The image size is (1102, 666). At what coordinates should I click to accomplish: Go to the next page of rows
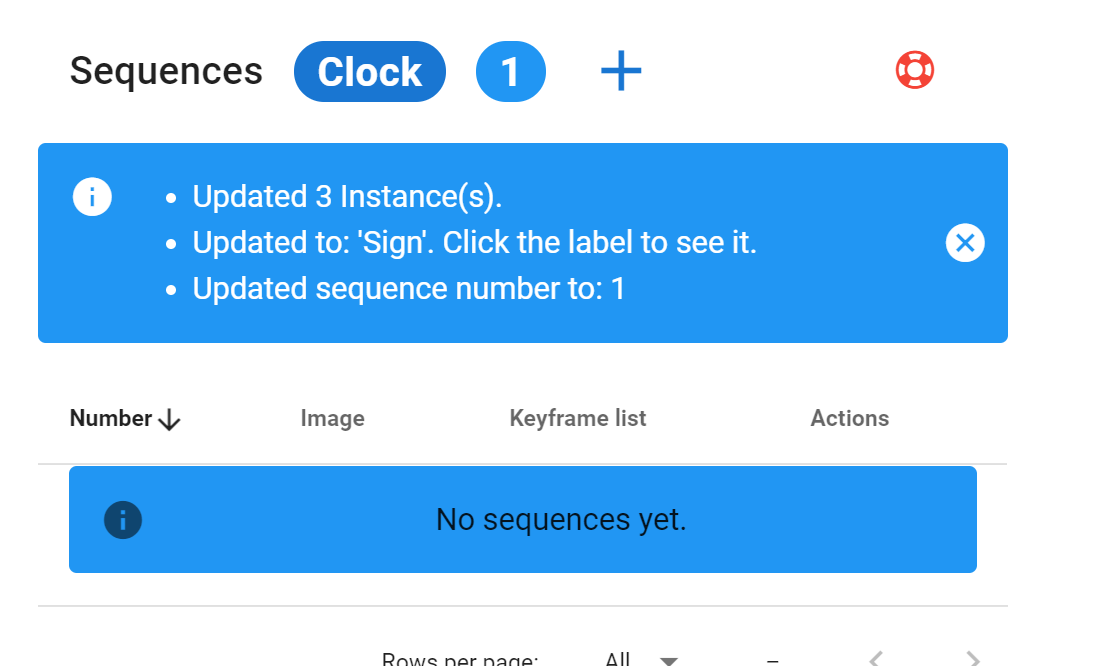(972, 659)
